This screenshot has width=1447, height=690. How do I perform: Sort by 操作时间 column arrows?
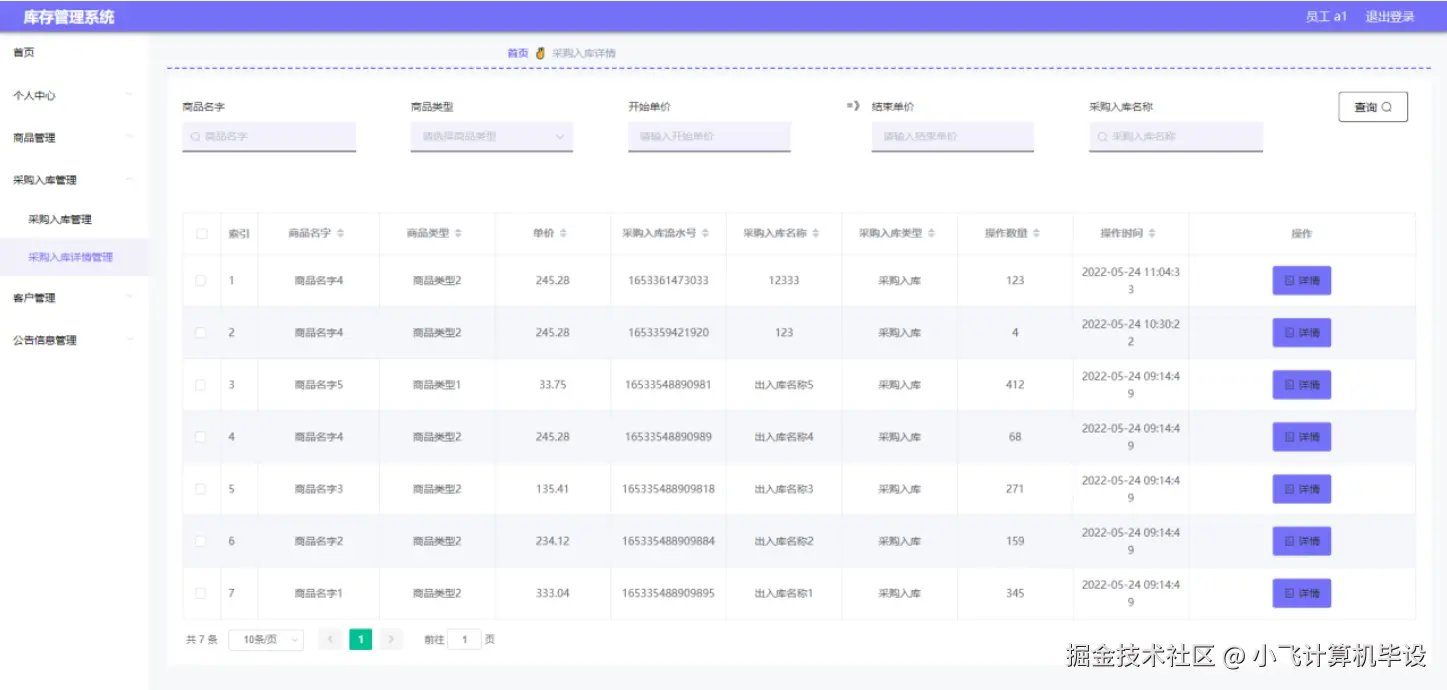tap(1152, 233)
